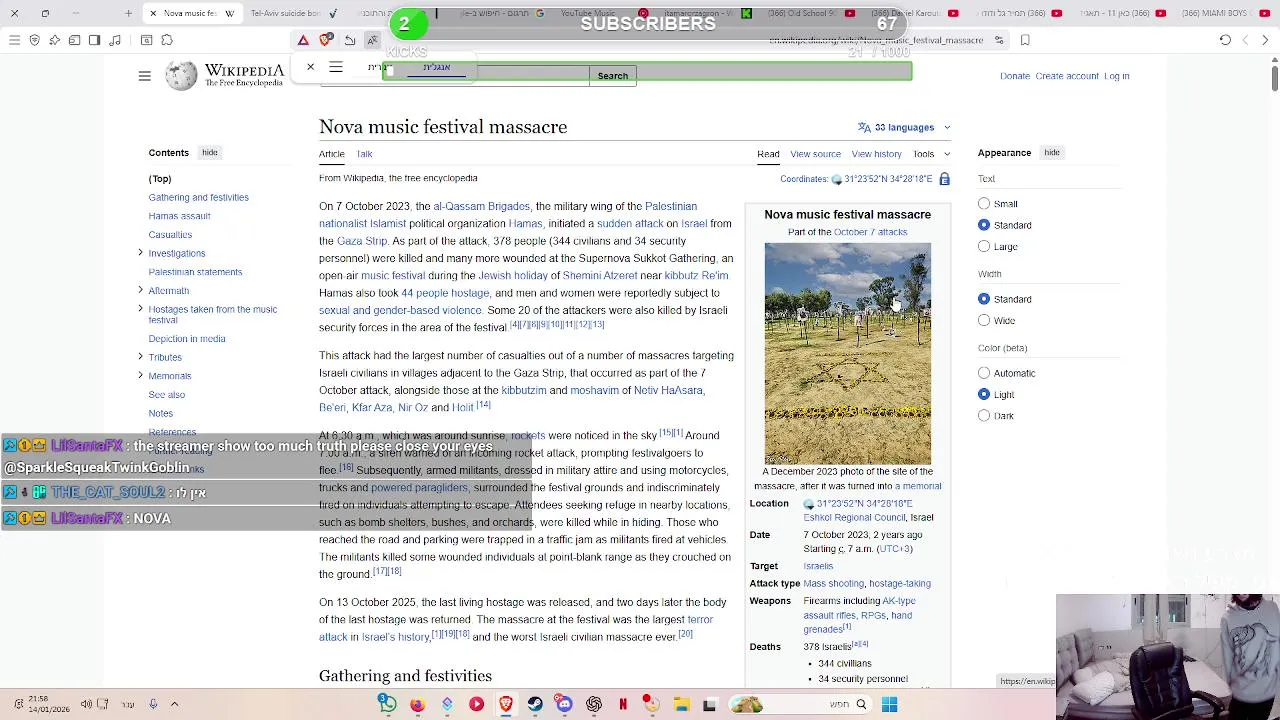
Task: Hide the Appearance panel
Action: pyautogui.click(x=1052, y=153)
